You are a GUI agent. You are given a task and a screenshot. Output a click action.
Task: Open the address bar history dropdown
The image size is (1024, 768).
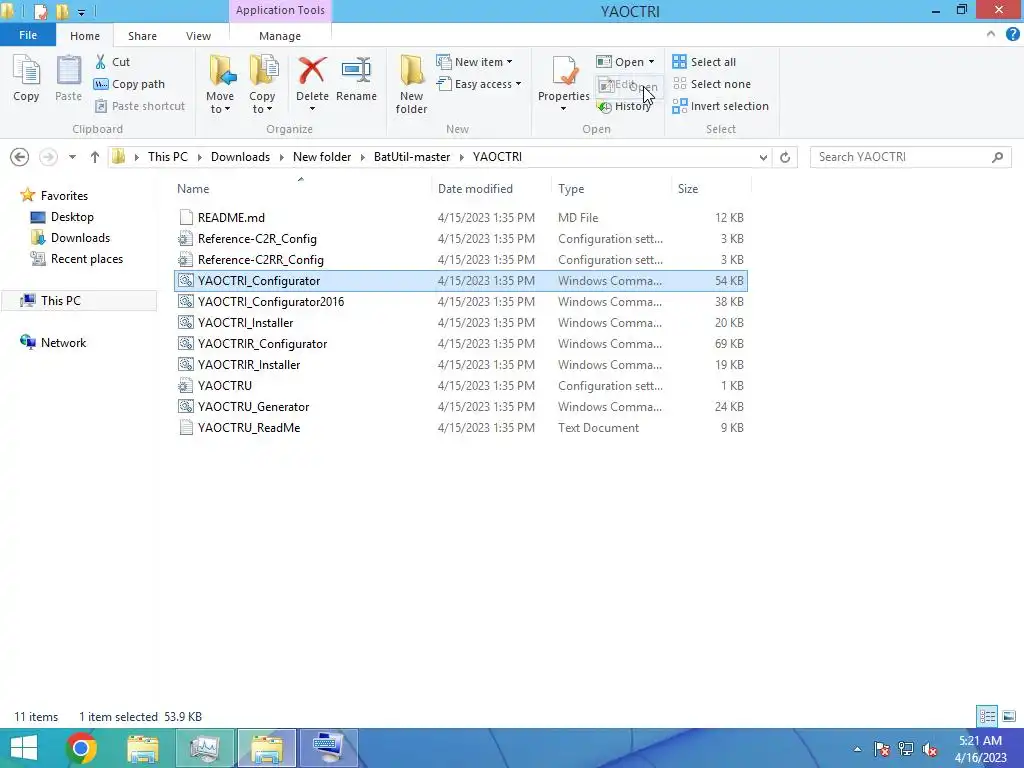pos(763,157)
